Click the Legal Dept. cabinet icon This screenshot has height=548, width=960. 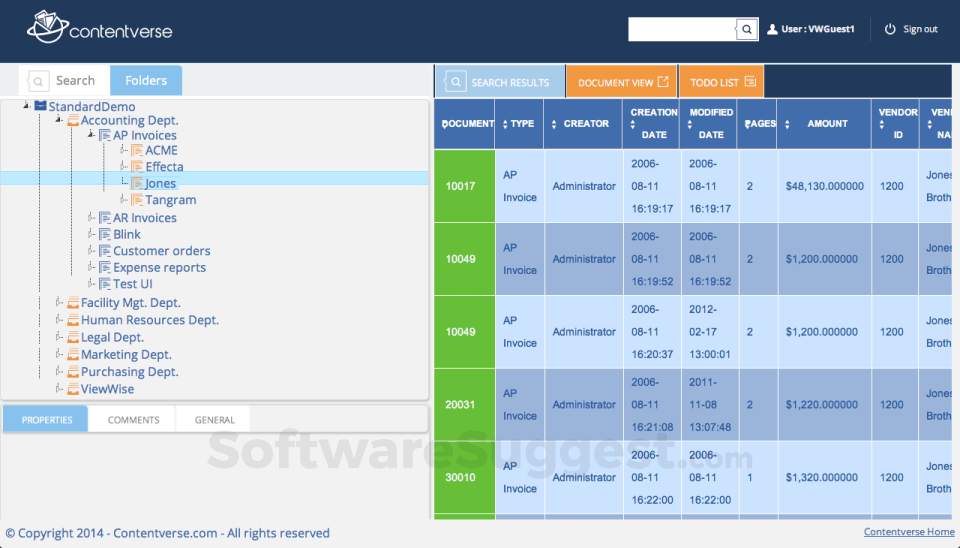(73, 337)
